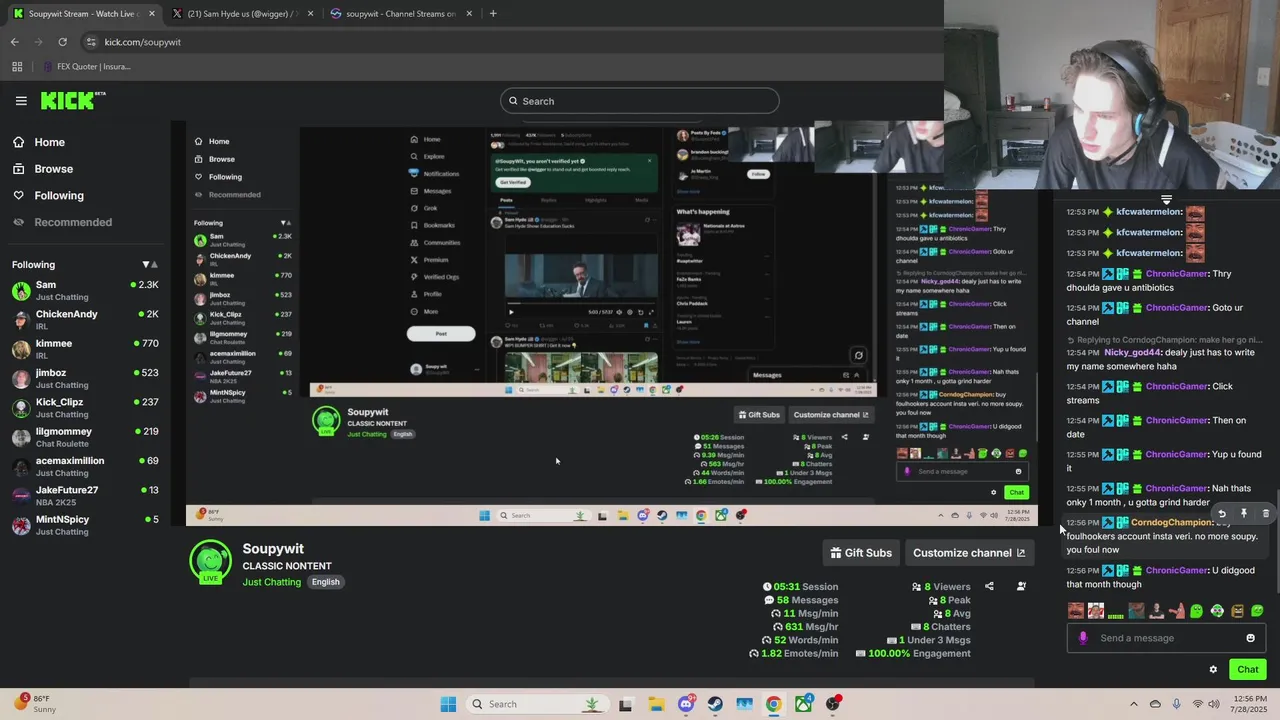Pin the CorndogChampion chat message
Viewport: 1280px width, 720px height.
coord(1244,514)
